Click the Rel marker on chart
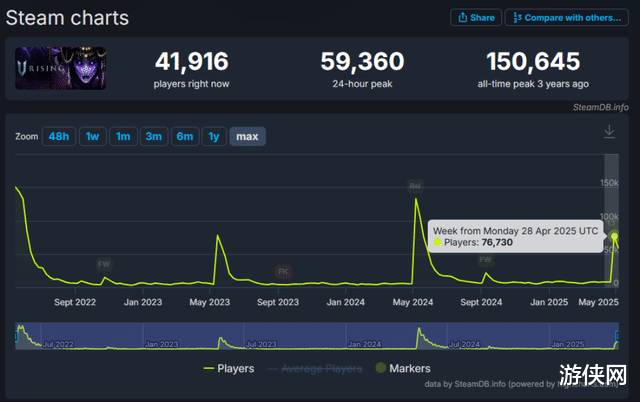This screenshot has width=640, height=402. click(415, 186)
